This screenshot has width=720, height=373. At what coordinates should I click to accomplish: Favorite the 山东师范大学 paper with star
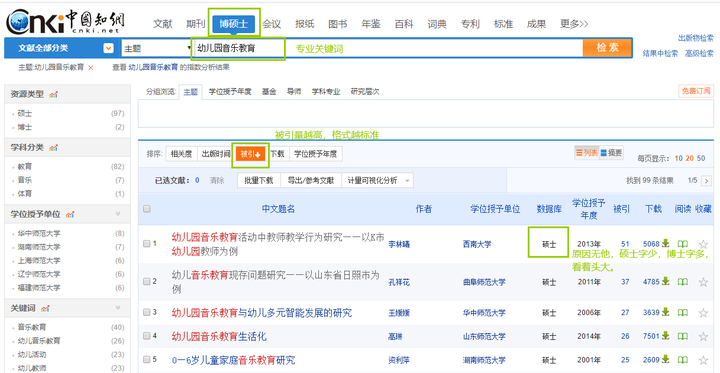(703, 337)
